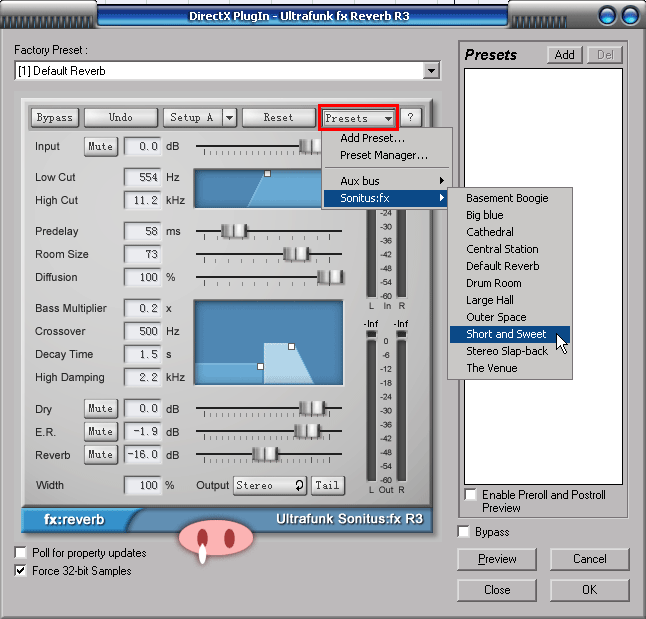Open the Factory Preset dropdown arrow
The image size is (646, 619).
coord(431,71)
